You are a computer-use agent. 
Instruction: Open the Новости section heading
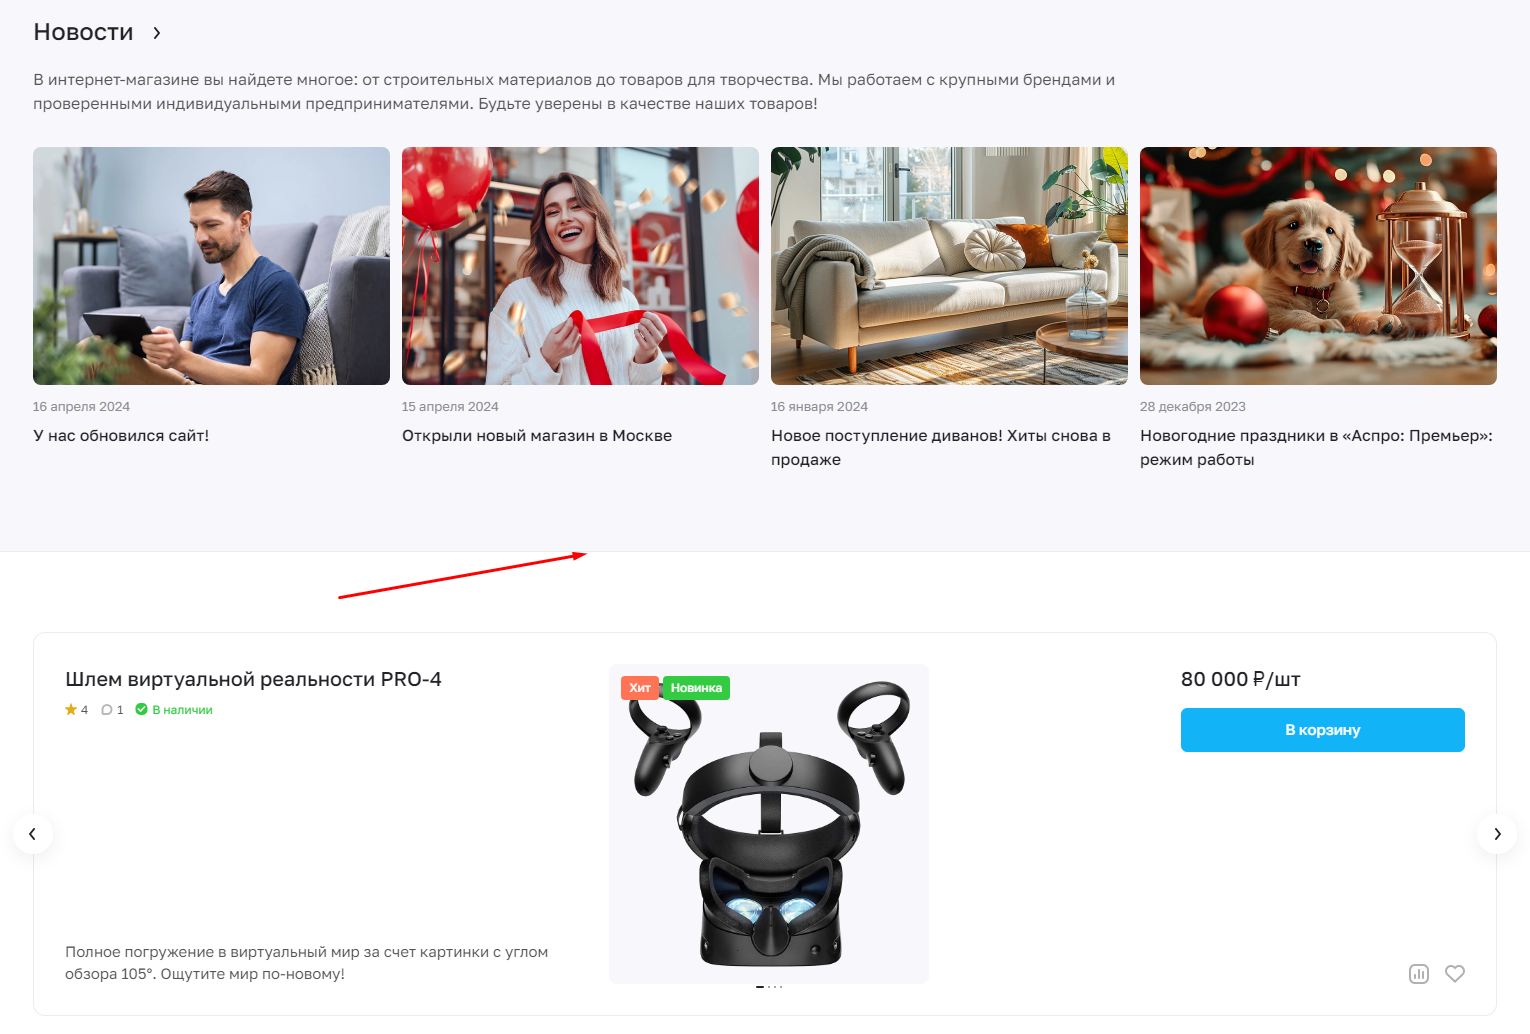pos(83,32)
